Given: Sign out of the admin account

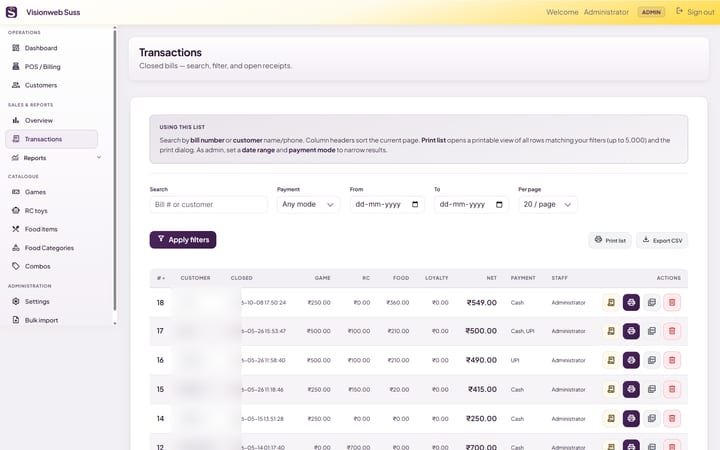Looking at the screenshot, I should (695, 12).
